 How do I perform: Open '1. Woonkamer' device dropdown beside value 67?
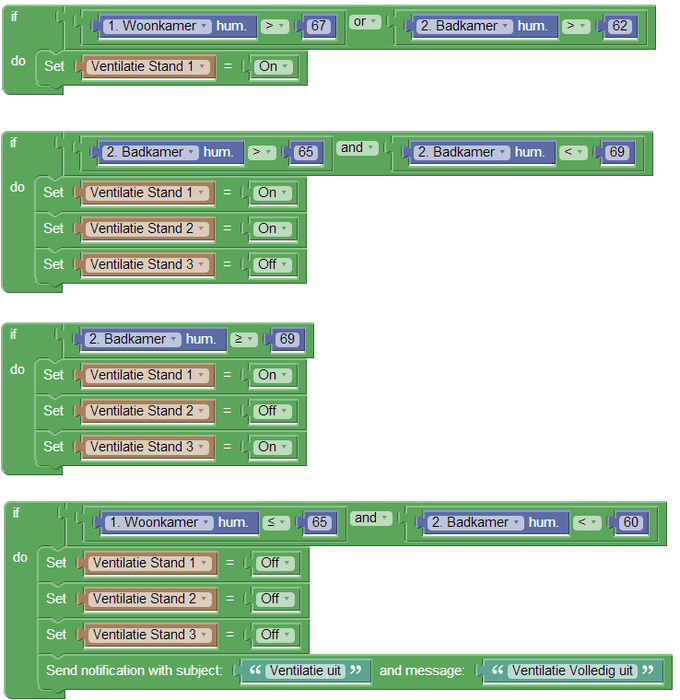[x=158, y=26]
